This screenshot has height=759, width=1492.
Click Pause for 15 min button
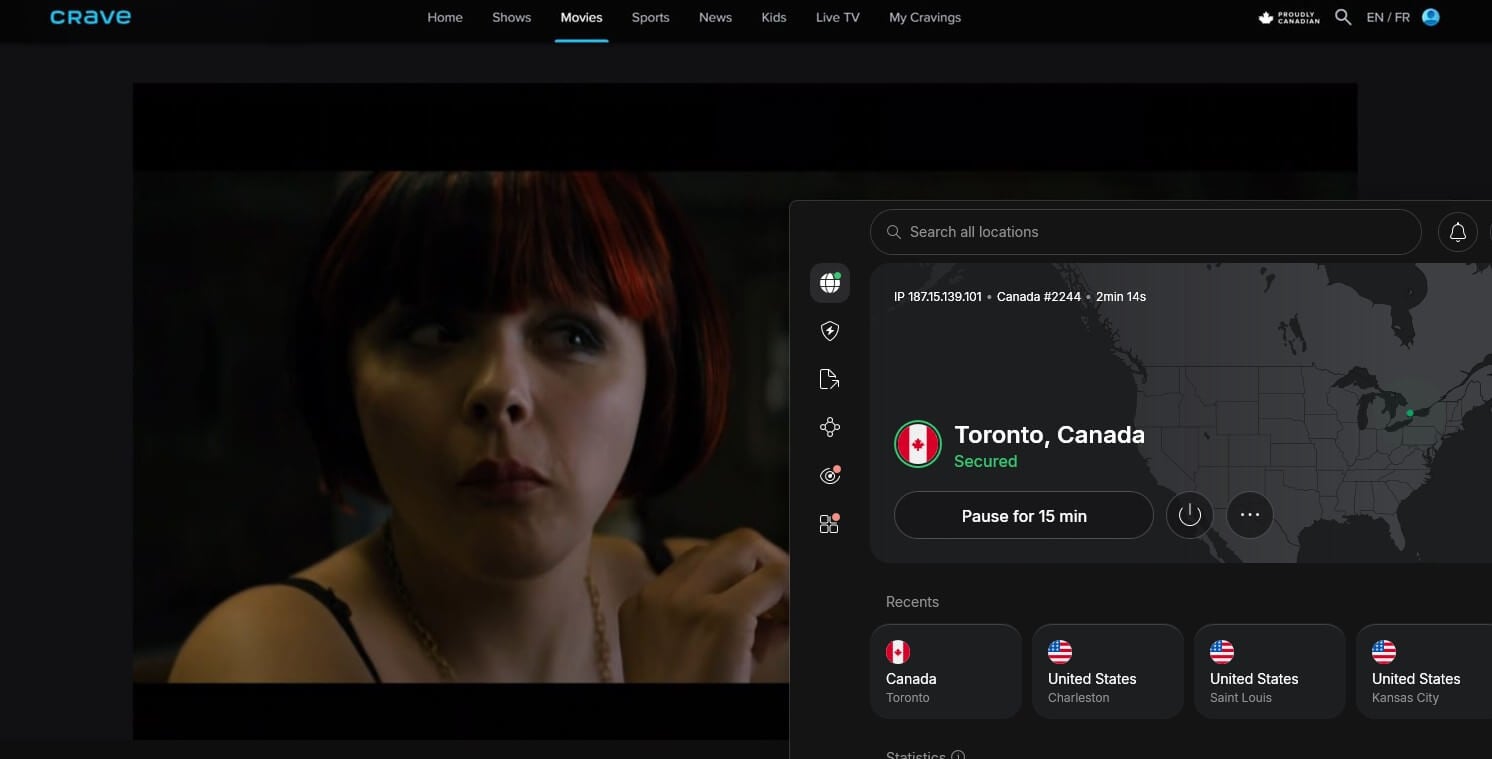tap(1023, 515)
